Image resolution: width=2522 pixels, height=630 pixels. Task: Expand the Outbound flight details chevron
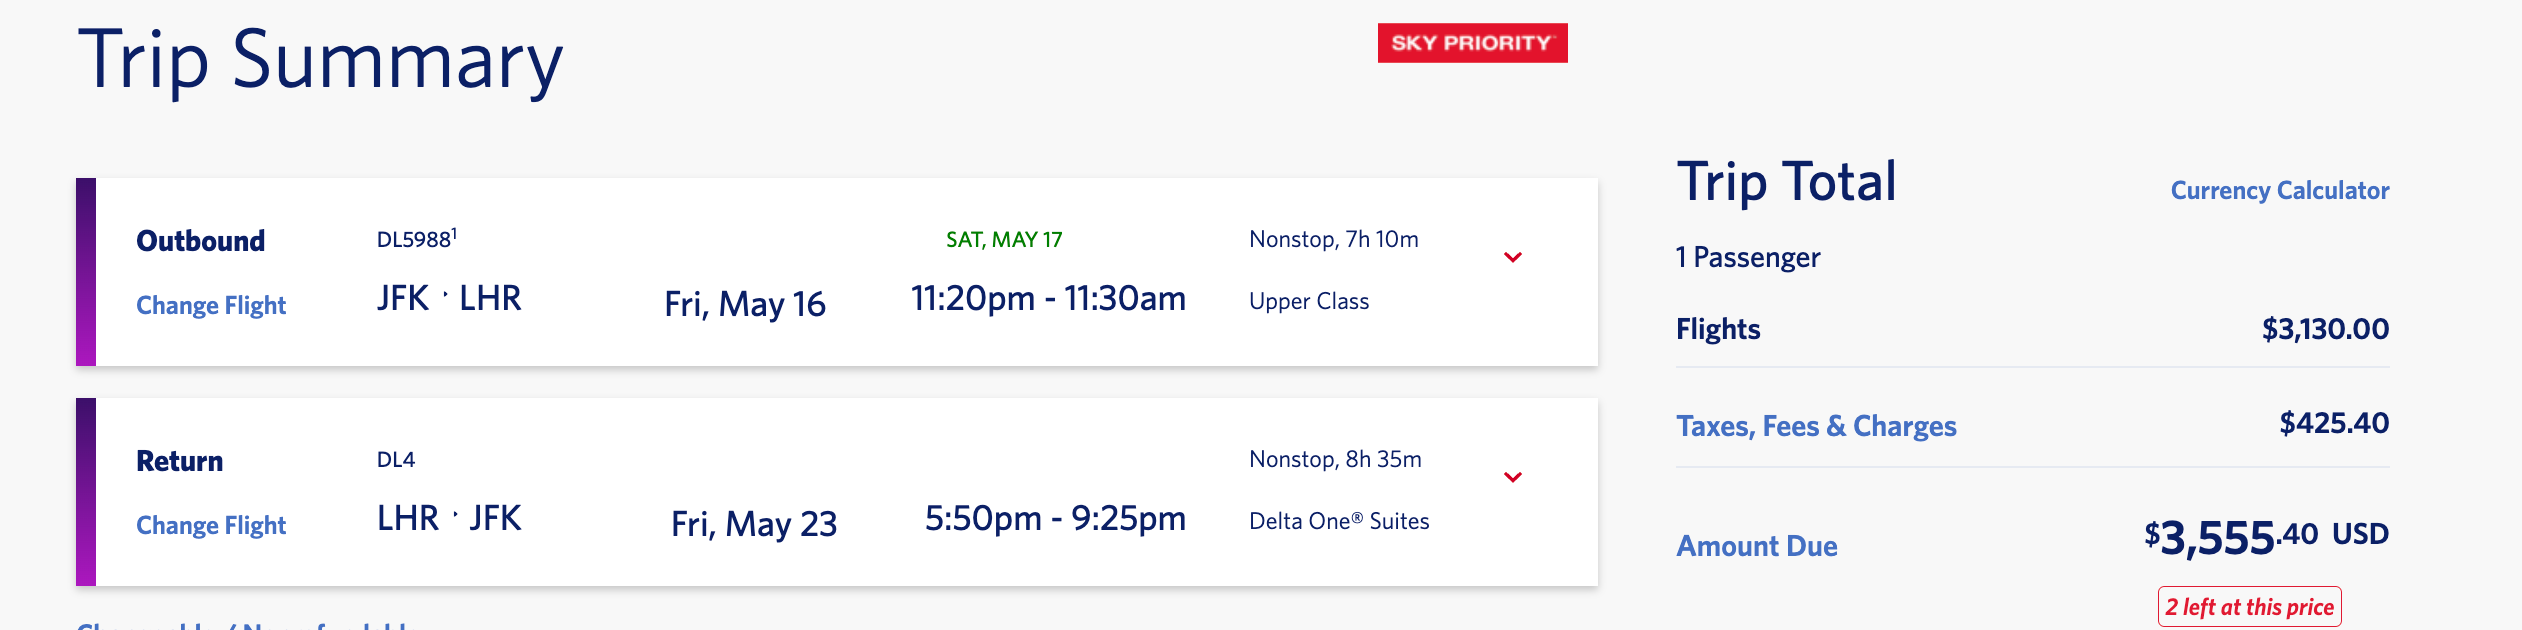coord(1512,258)
